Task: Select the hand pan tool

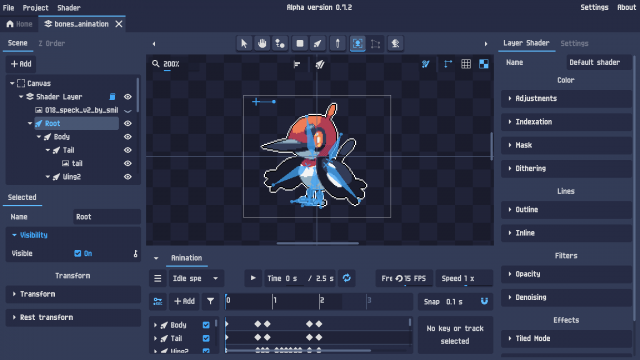Action: (262, 43)
